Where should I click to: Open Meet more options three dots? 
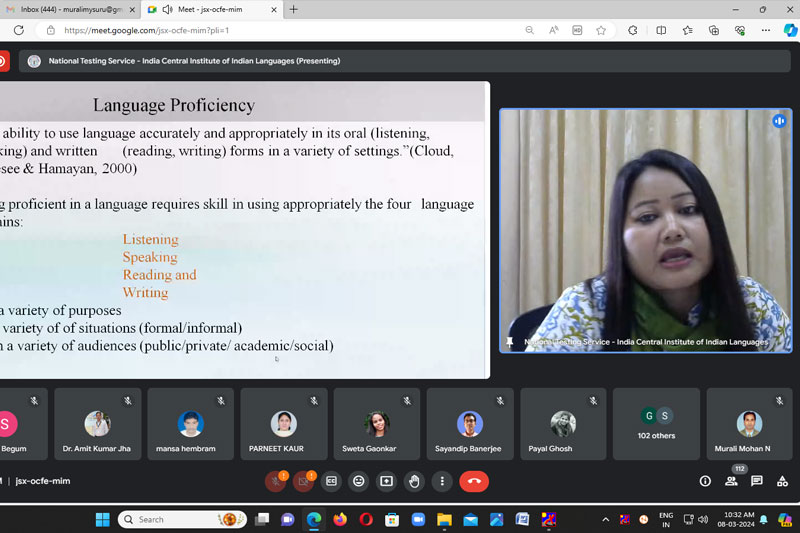click(x=442, y=481)
